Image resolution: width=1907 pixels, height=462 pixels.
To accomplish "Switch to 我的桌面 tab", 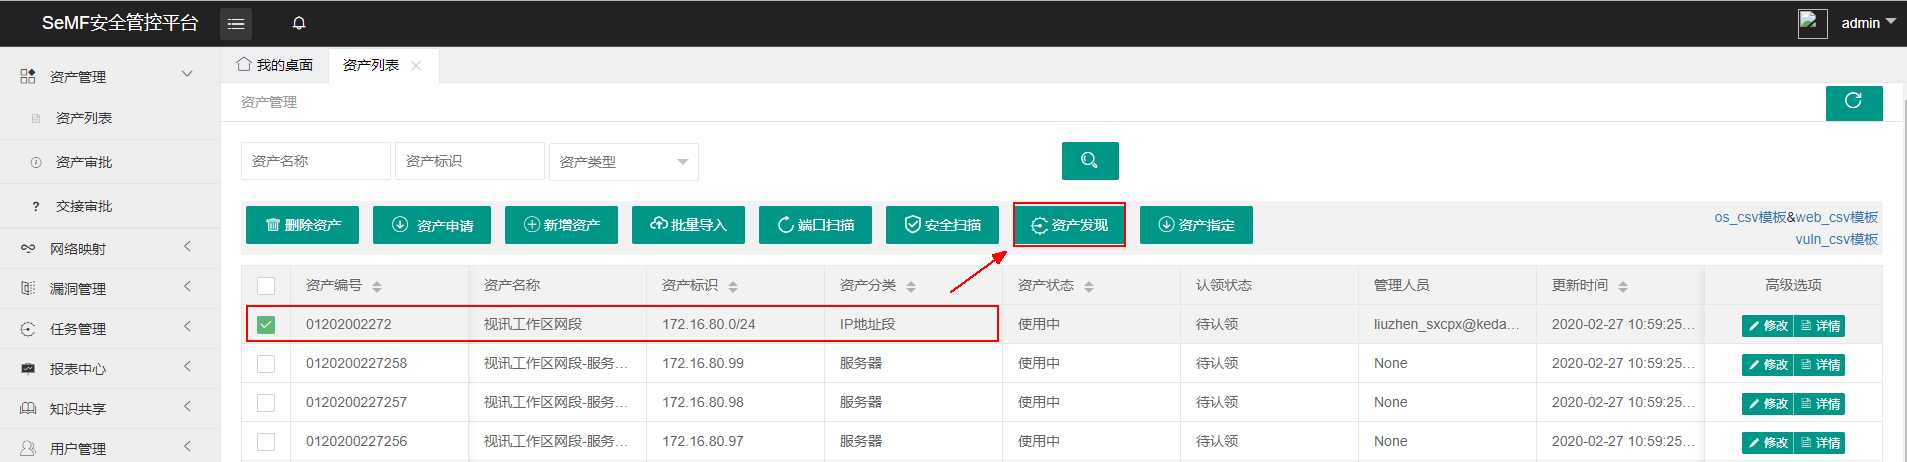I will (x=275, y=65).
